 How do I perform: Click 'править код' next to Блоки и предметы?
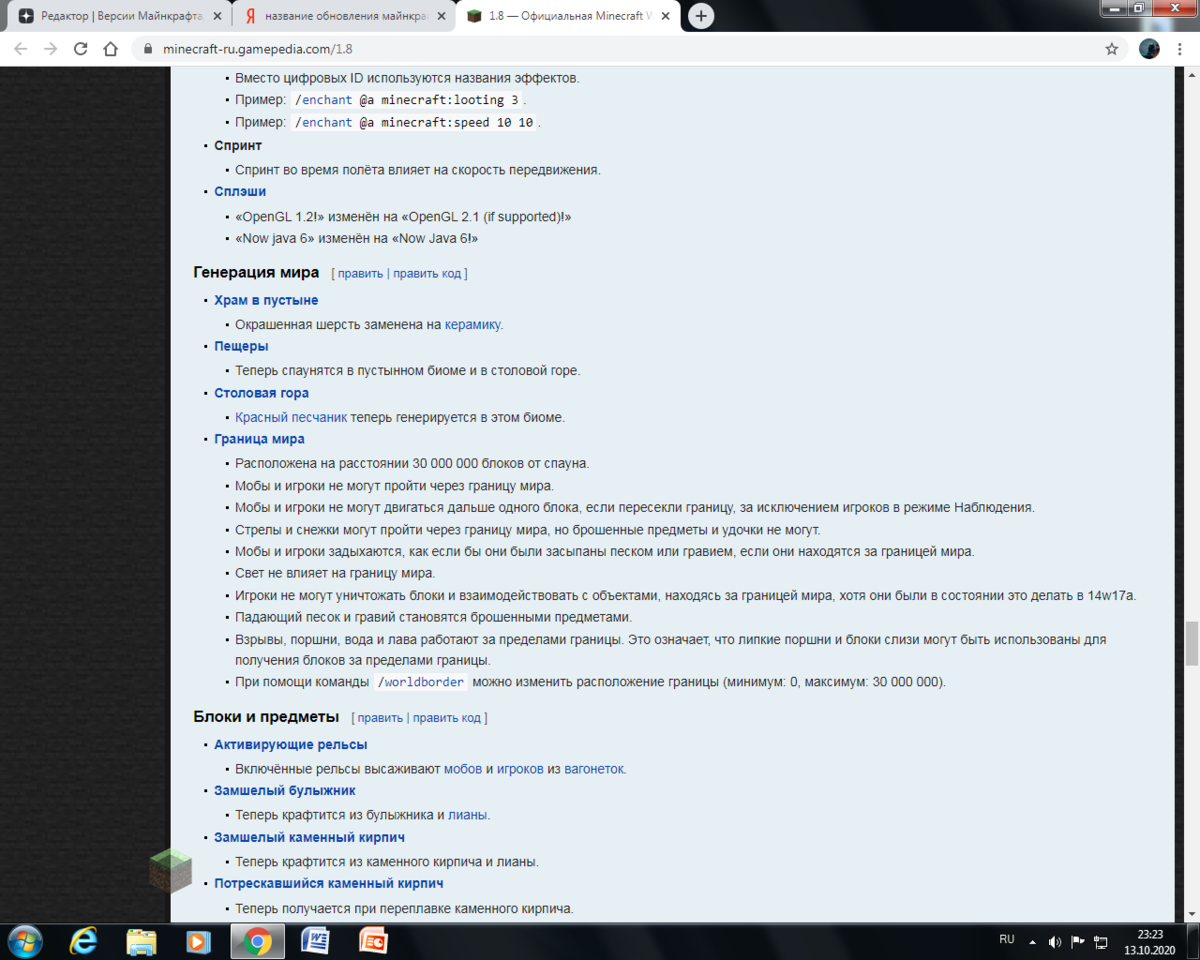447,718
